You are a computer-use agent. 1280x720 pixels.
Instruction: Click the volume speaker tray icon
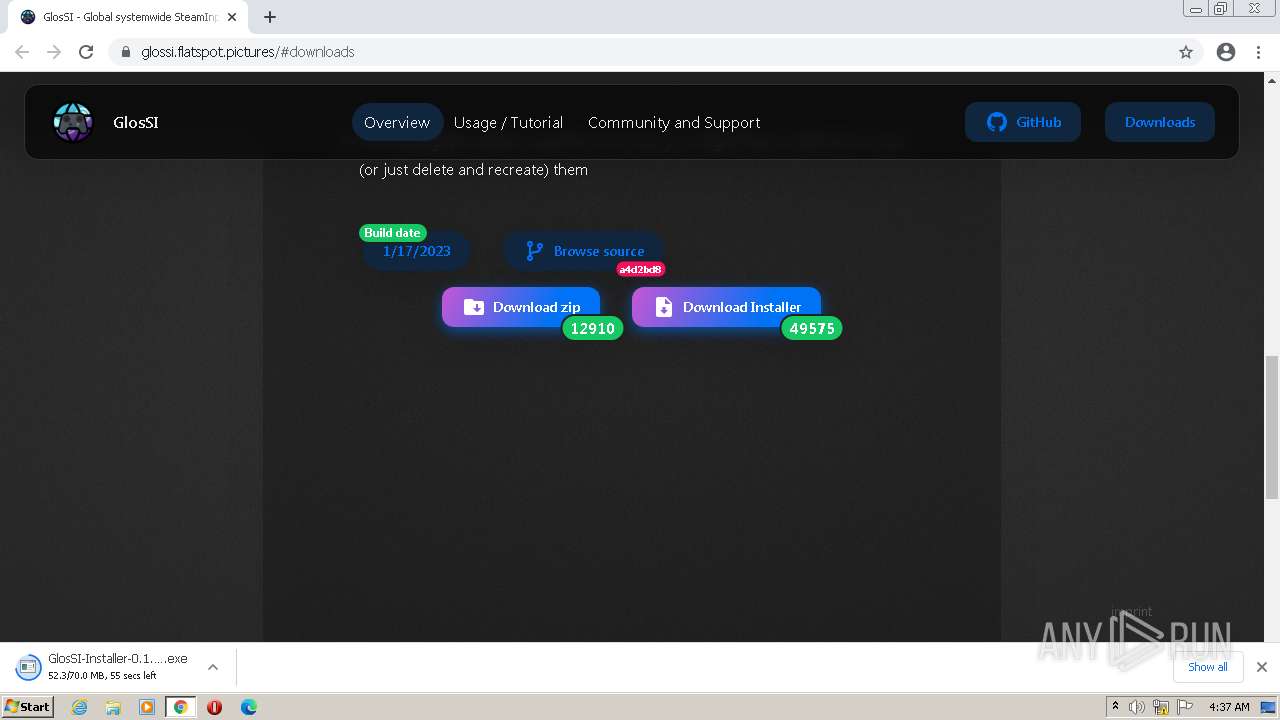click(x=1137, y=707)
